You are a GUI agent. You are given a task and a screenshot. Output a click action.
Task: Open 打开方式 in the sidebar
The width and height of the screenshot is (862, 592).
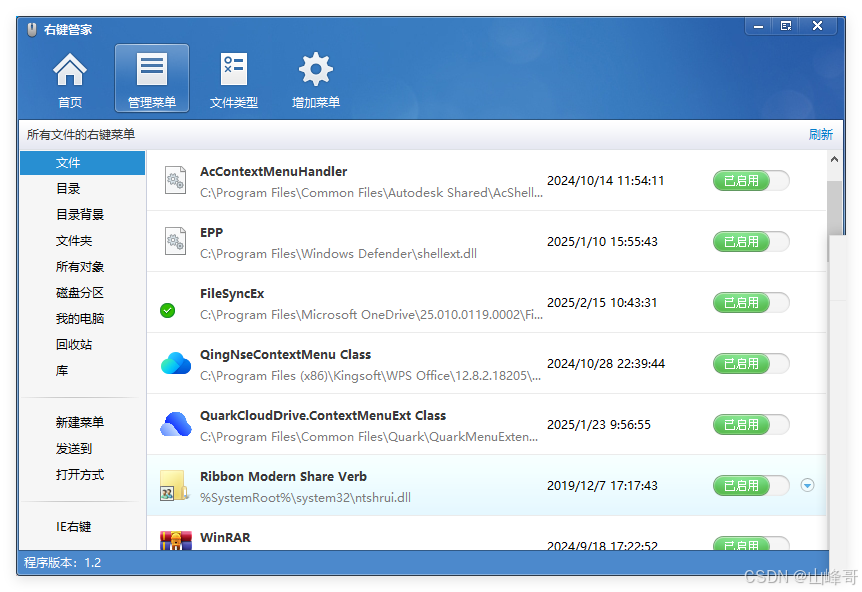click(x=80, y=474)
